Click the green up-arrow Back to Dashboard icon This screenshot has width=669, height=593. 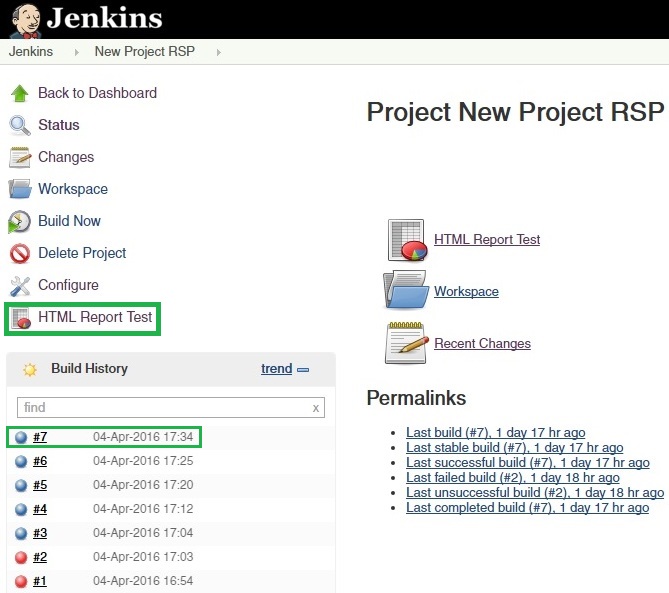[19, 93]
